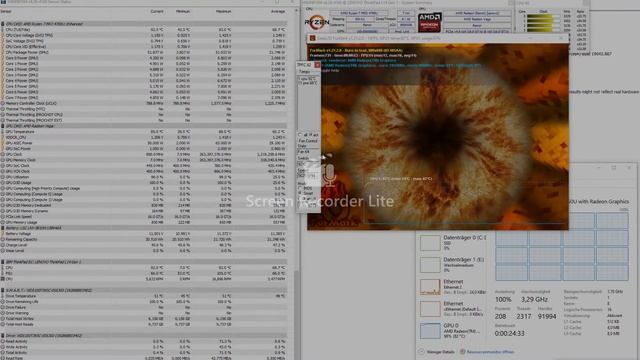The height and width of the screenshot is (360, 640).
Task: Click the 3,29 GHz speed value in Task Manager
Action: (x=534, y=300)
